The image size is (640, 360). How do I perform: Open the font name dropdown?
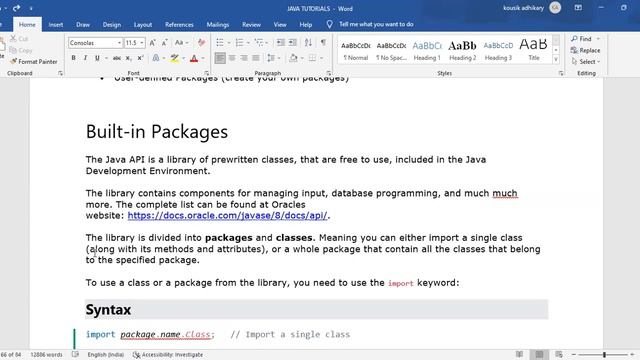(x=119, y=43)
